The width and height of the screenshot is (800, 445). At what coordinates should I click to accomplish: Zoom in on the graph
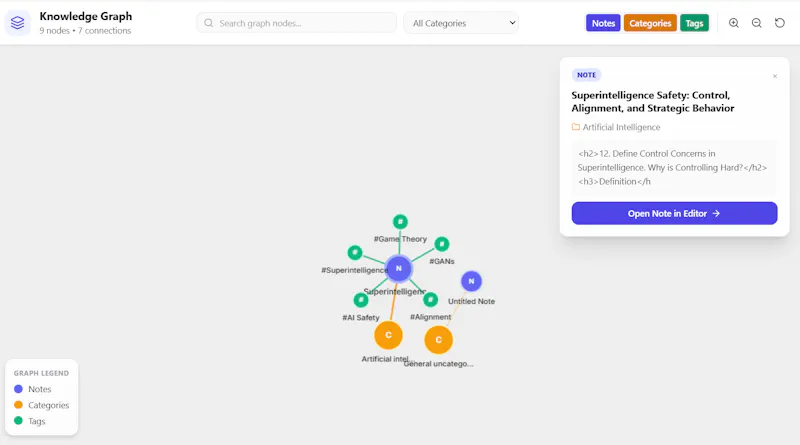pos(734,23)
